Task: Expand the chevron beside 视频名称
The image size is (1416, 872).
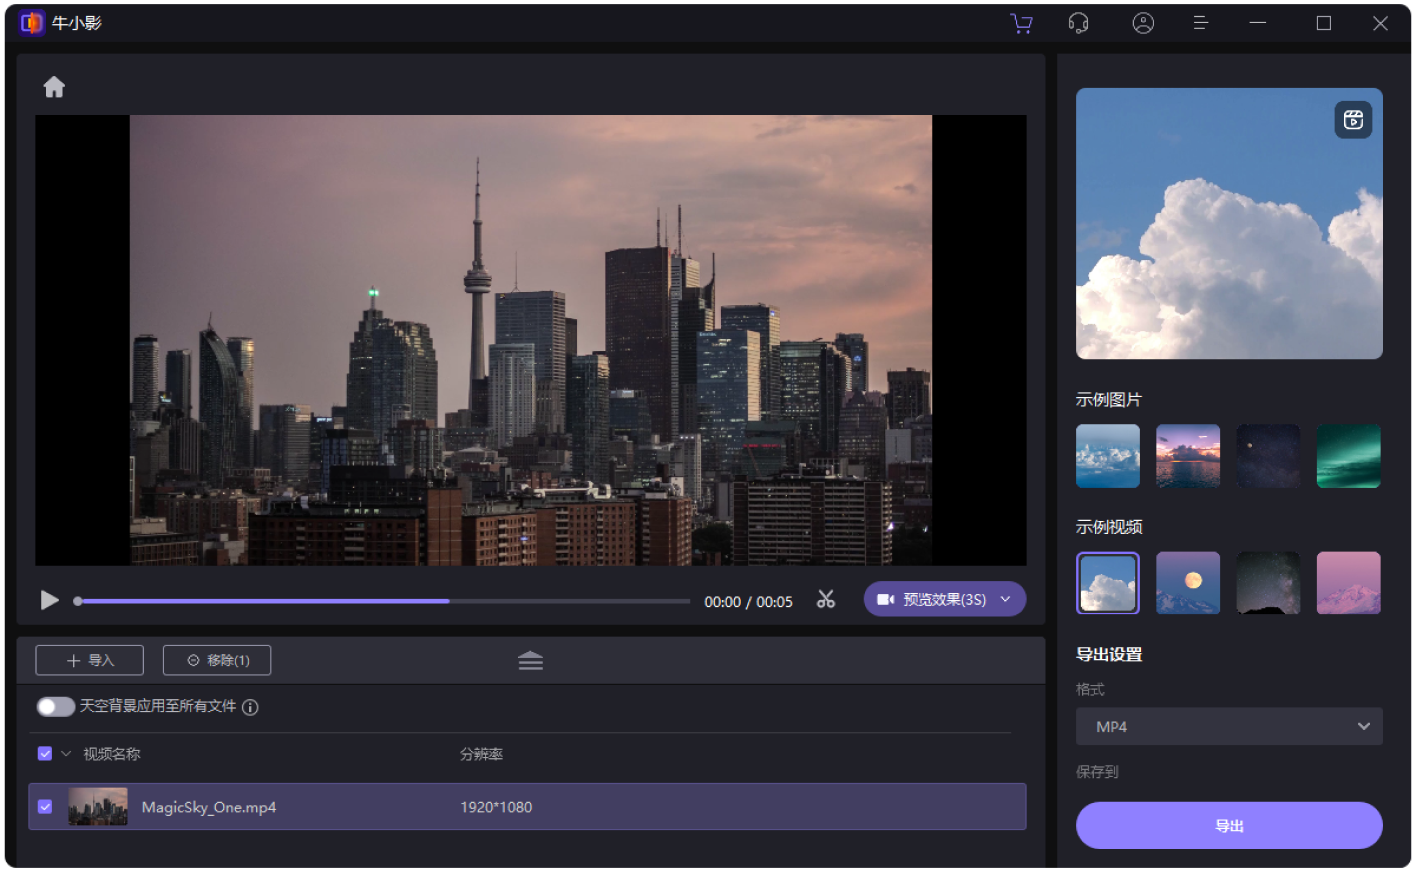Action: pyautogui.click(x=66, y=754)
